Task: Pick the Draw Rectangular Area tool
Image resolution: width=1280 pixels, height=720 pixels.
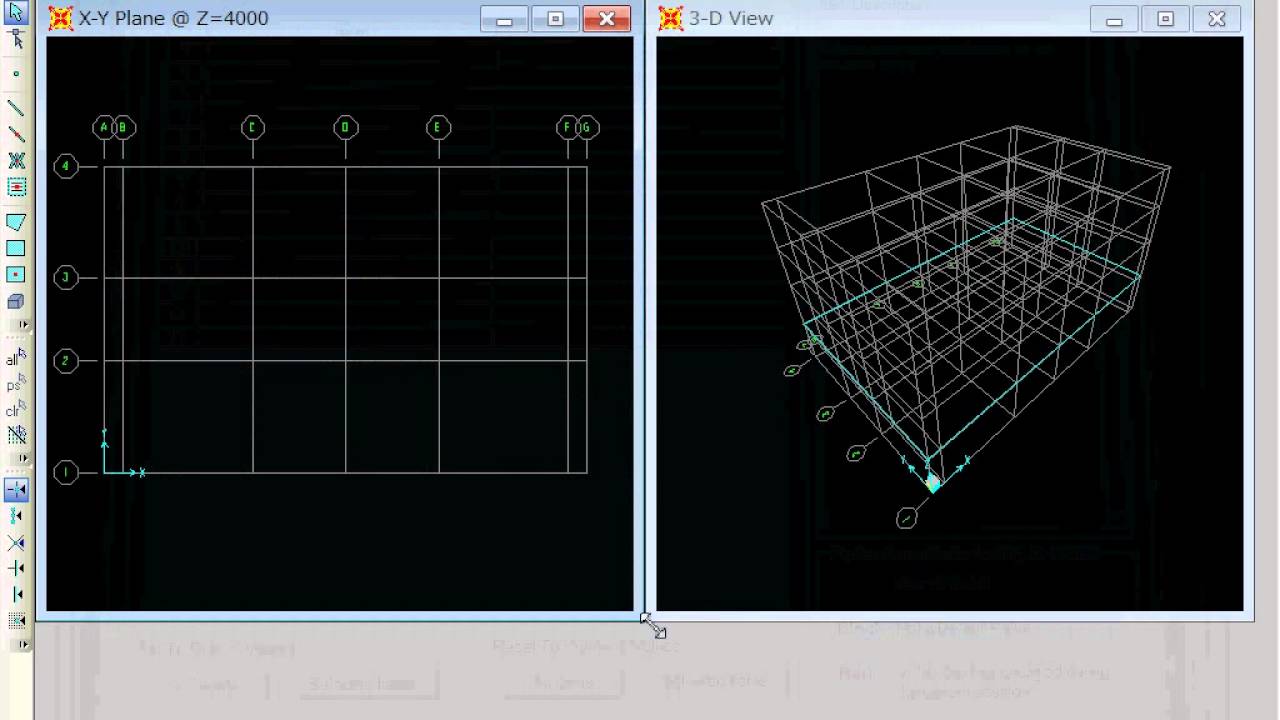Action: click(16, 248)
